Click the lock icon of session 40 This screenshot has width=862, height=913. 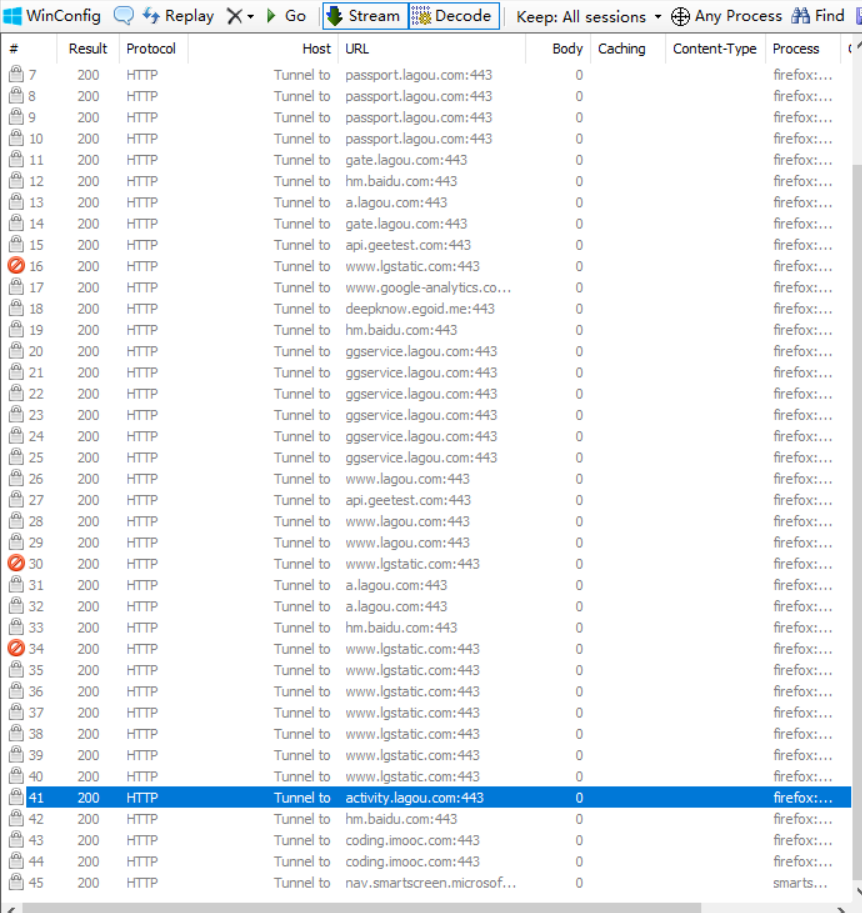[x=16, y=776]
